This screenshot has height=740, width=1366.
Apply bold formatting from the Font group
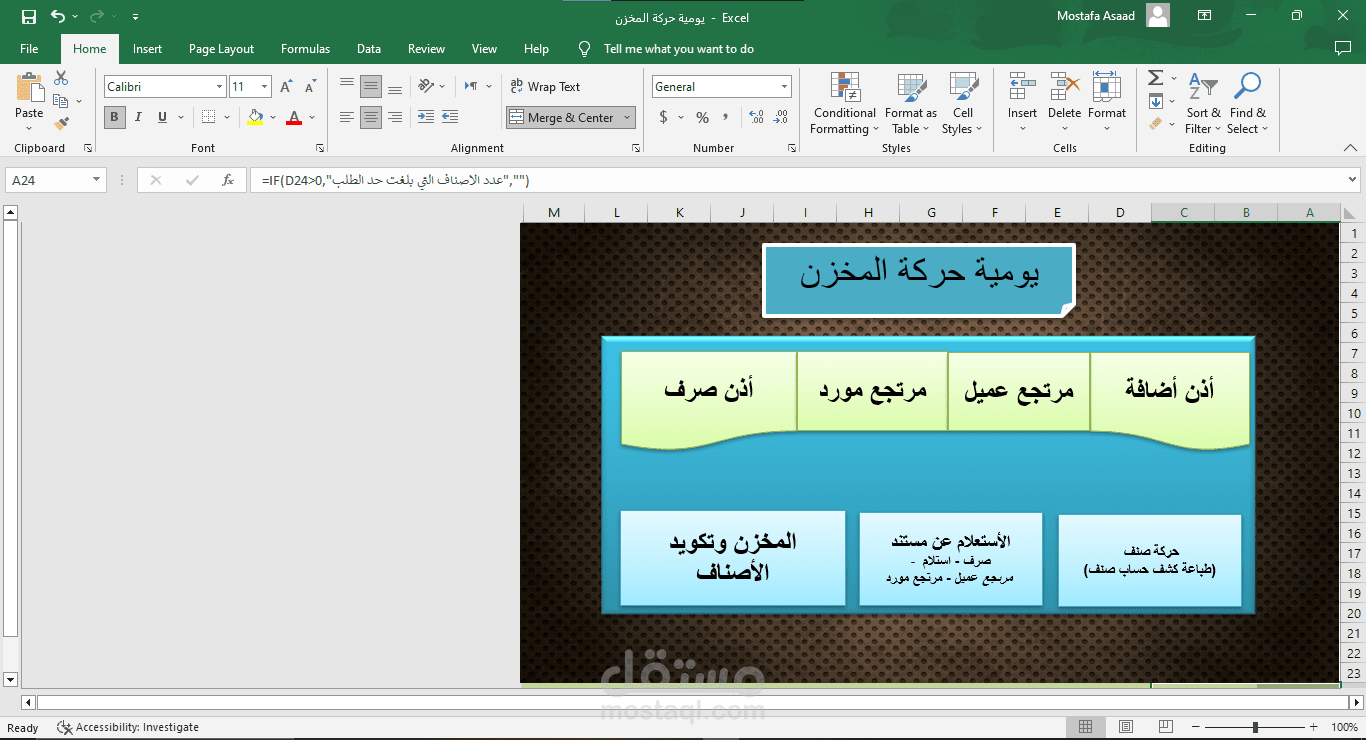pyautogui.click(x=114, y=117)
